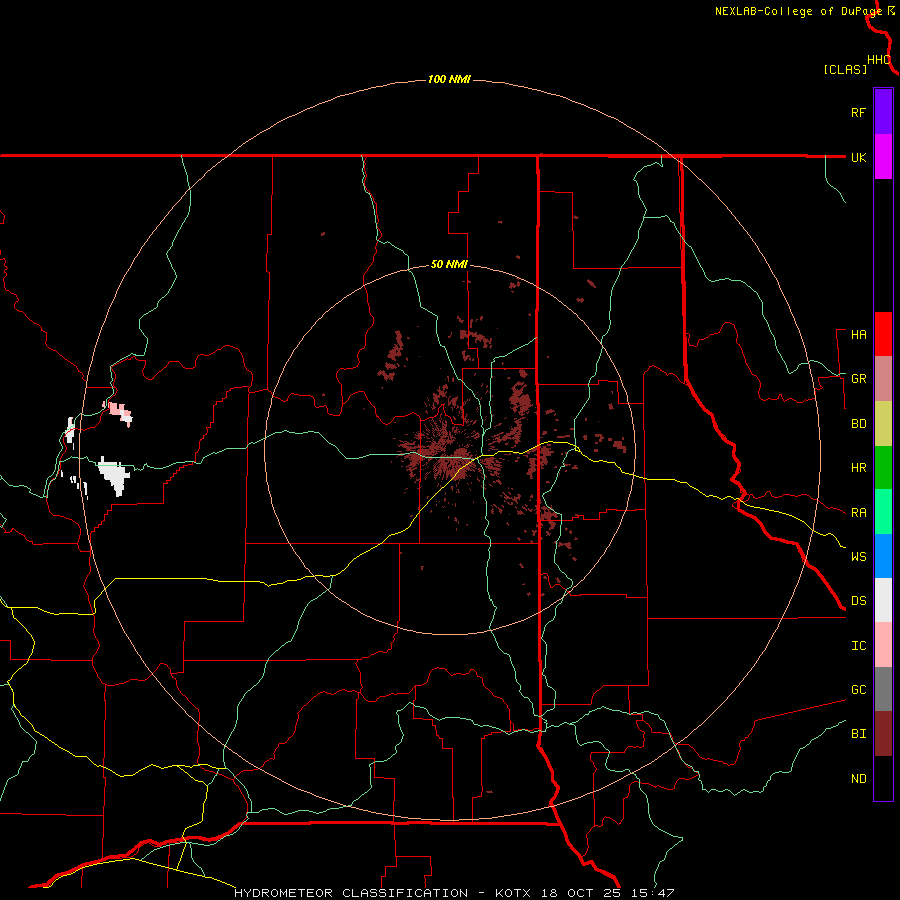The width and height of the screenshot is (900, 900).
Task: Click the HYDROMETEOR CLASSIFICATION caption
Action: click(x=351, y=893)
